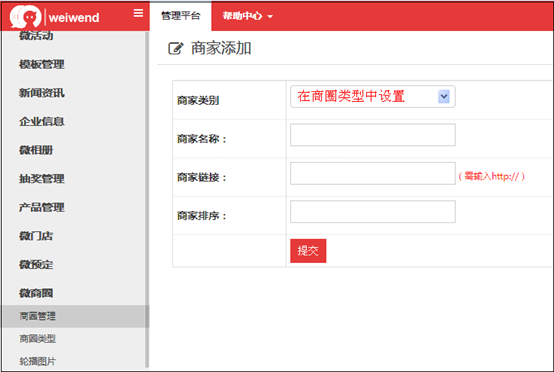Screen dimensions: 554x372
Task: Open 微活动 in the sidebar
Action: 36,35
